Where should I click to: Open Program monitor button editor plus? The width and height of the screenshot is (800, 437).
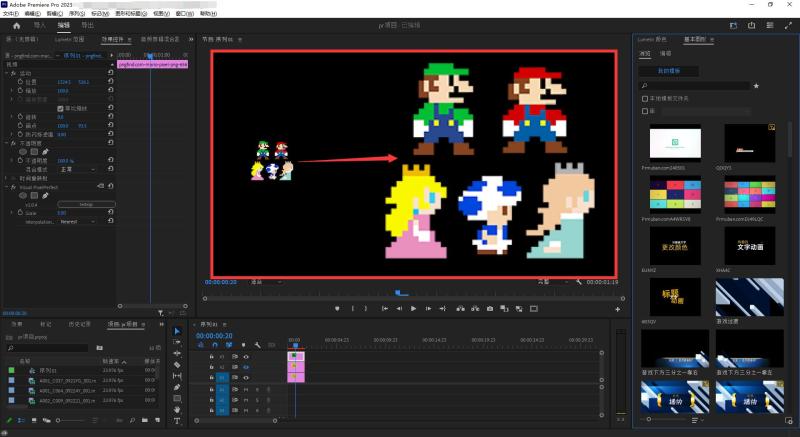point(617,309)
